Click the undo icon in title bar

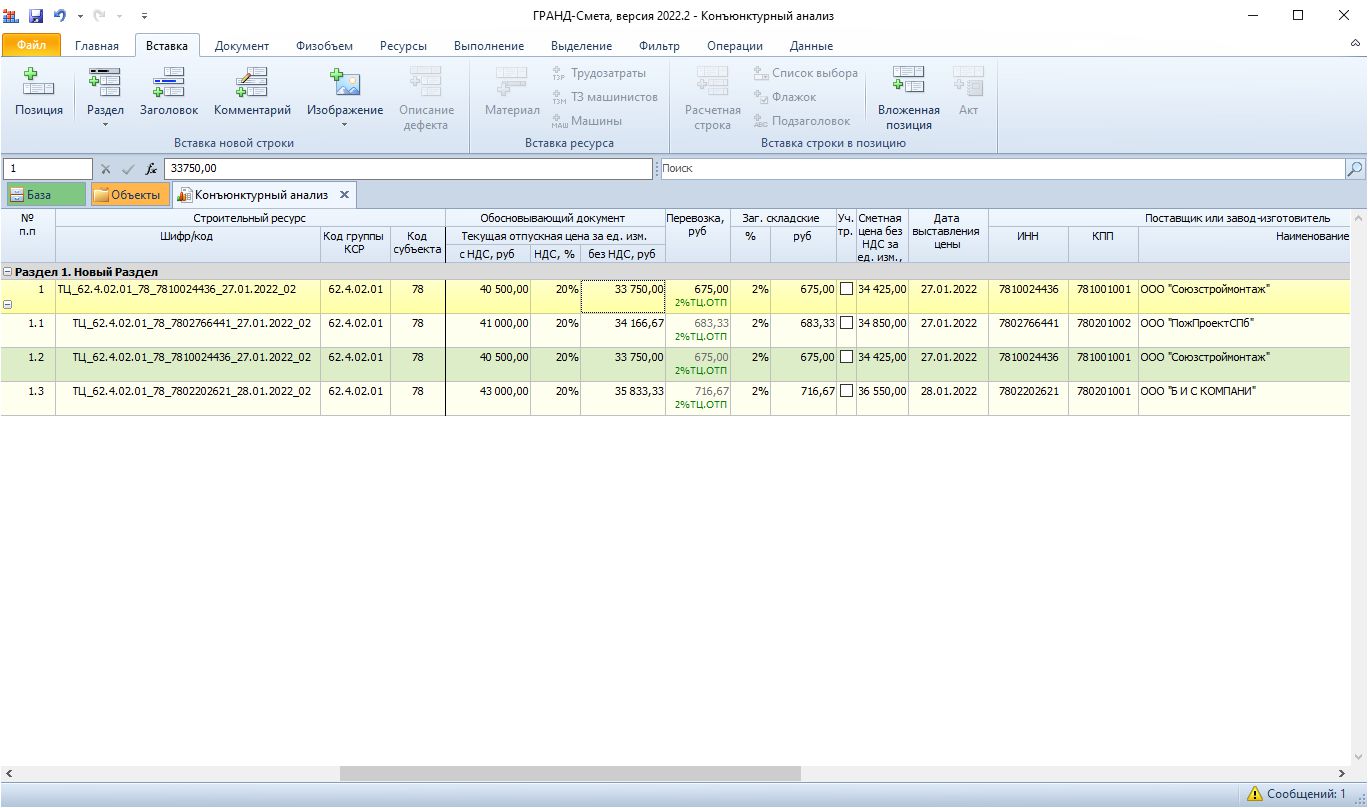[x=61, y=16]
